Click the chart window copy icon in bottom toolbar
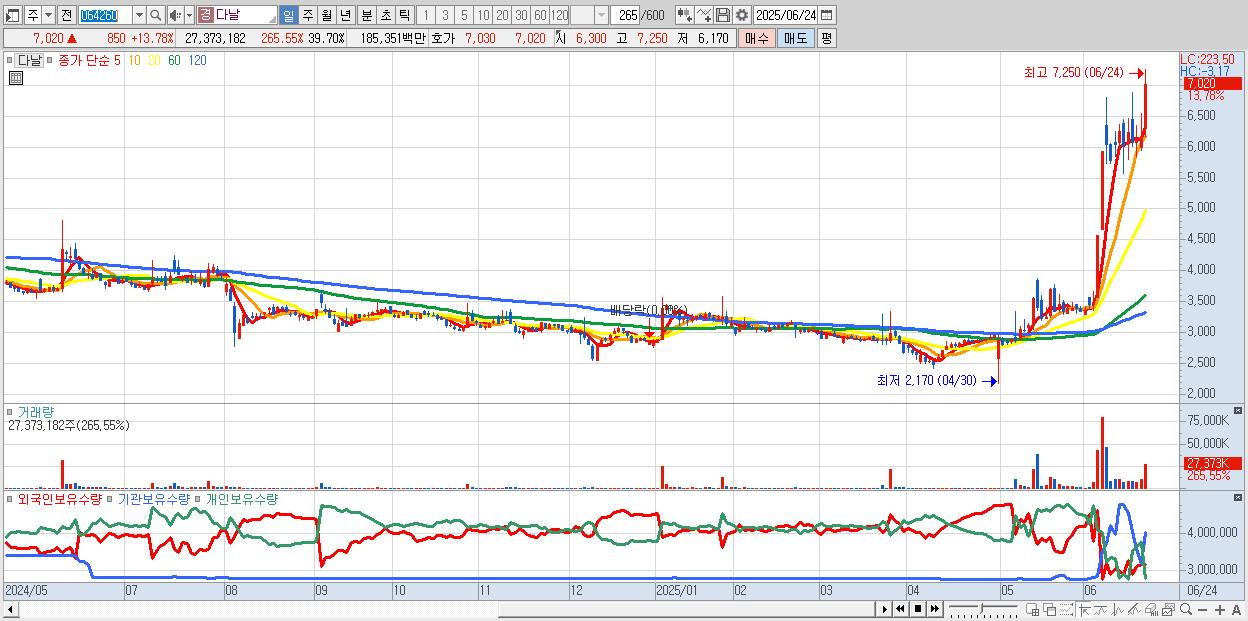Screen dimensions: 1248x621 (x=1169, y=609)
